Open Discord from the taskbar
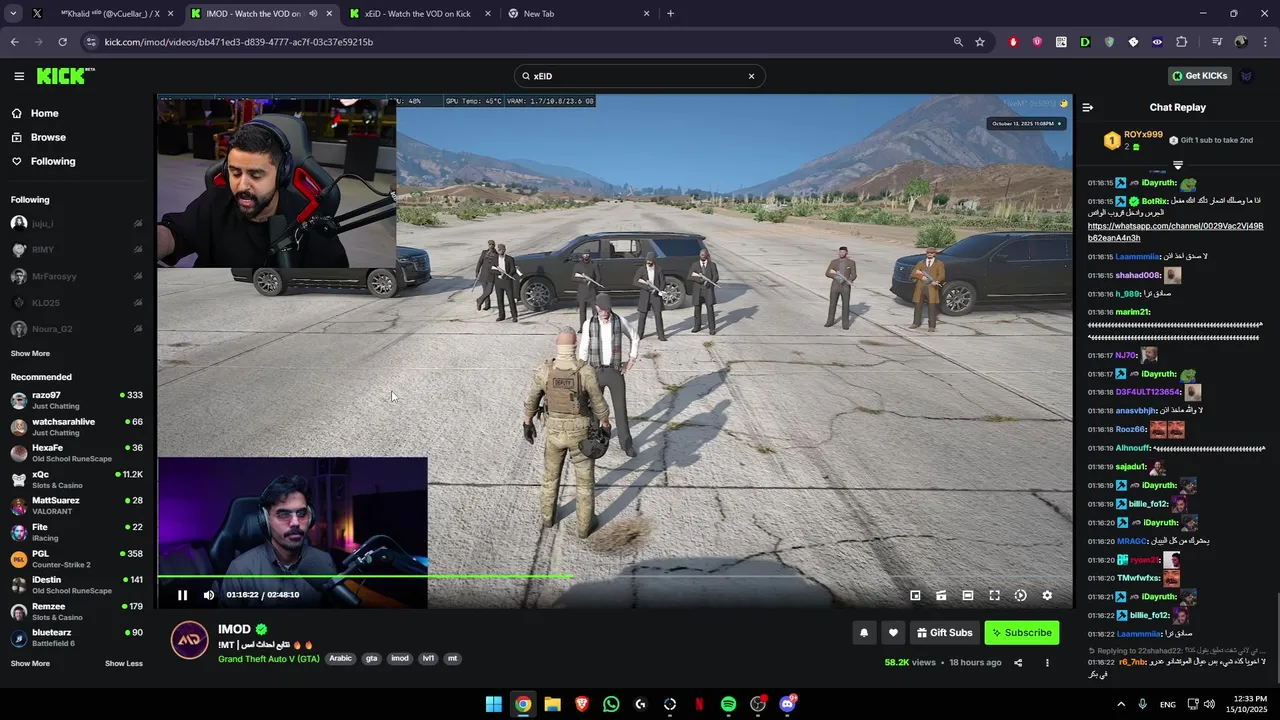 pyautogui.click(x=787, y=704)
